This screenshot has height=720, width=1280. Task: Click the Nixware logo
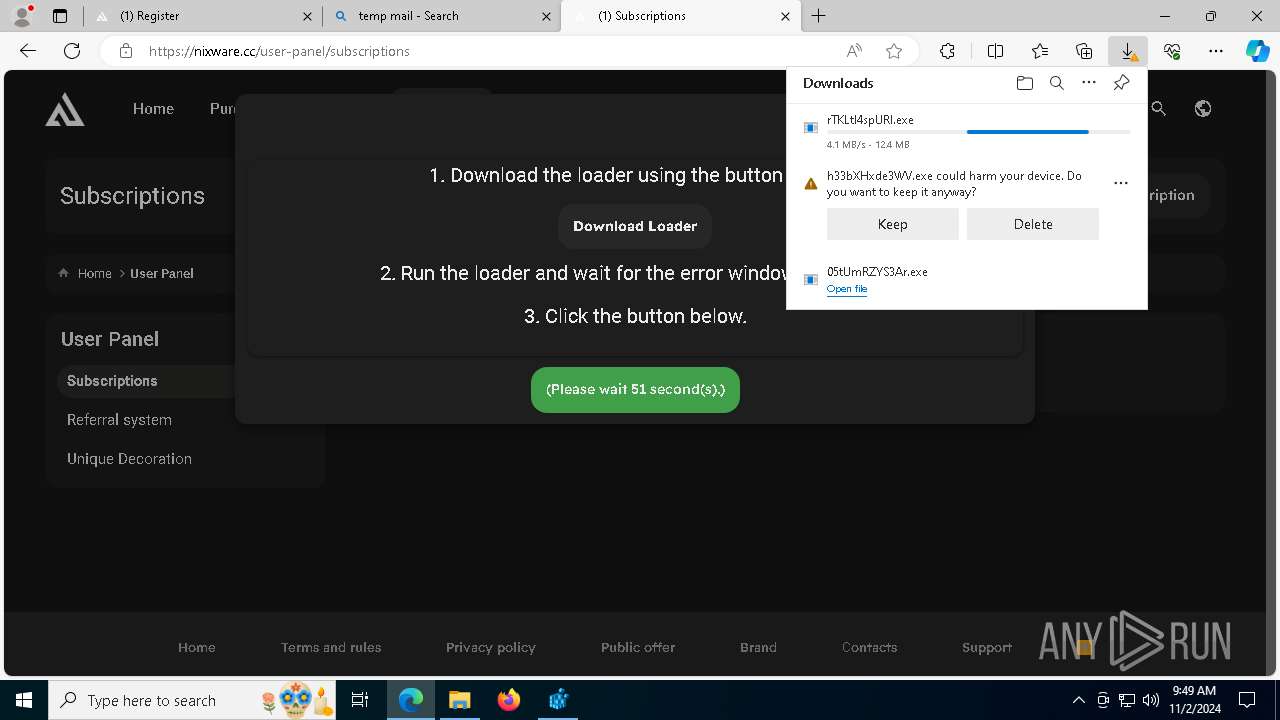click(65, 109)
